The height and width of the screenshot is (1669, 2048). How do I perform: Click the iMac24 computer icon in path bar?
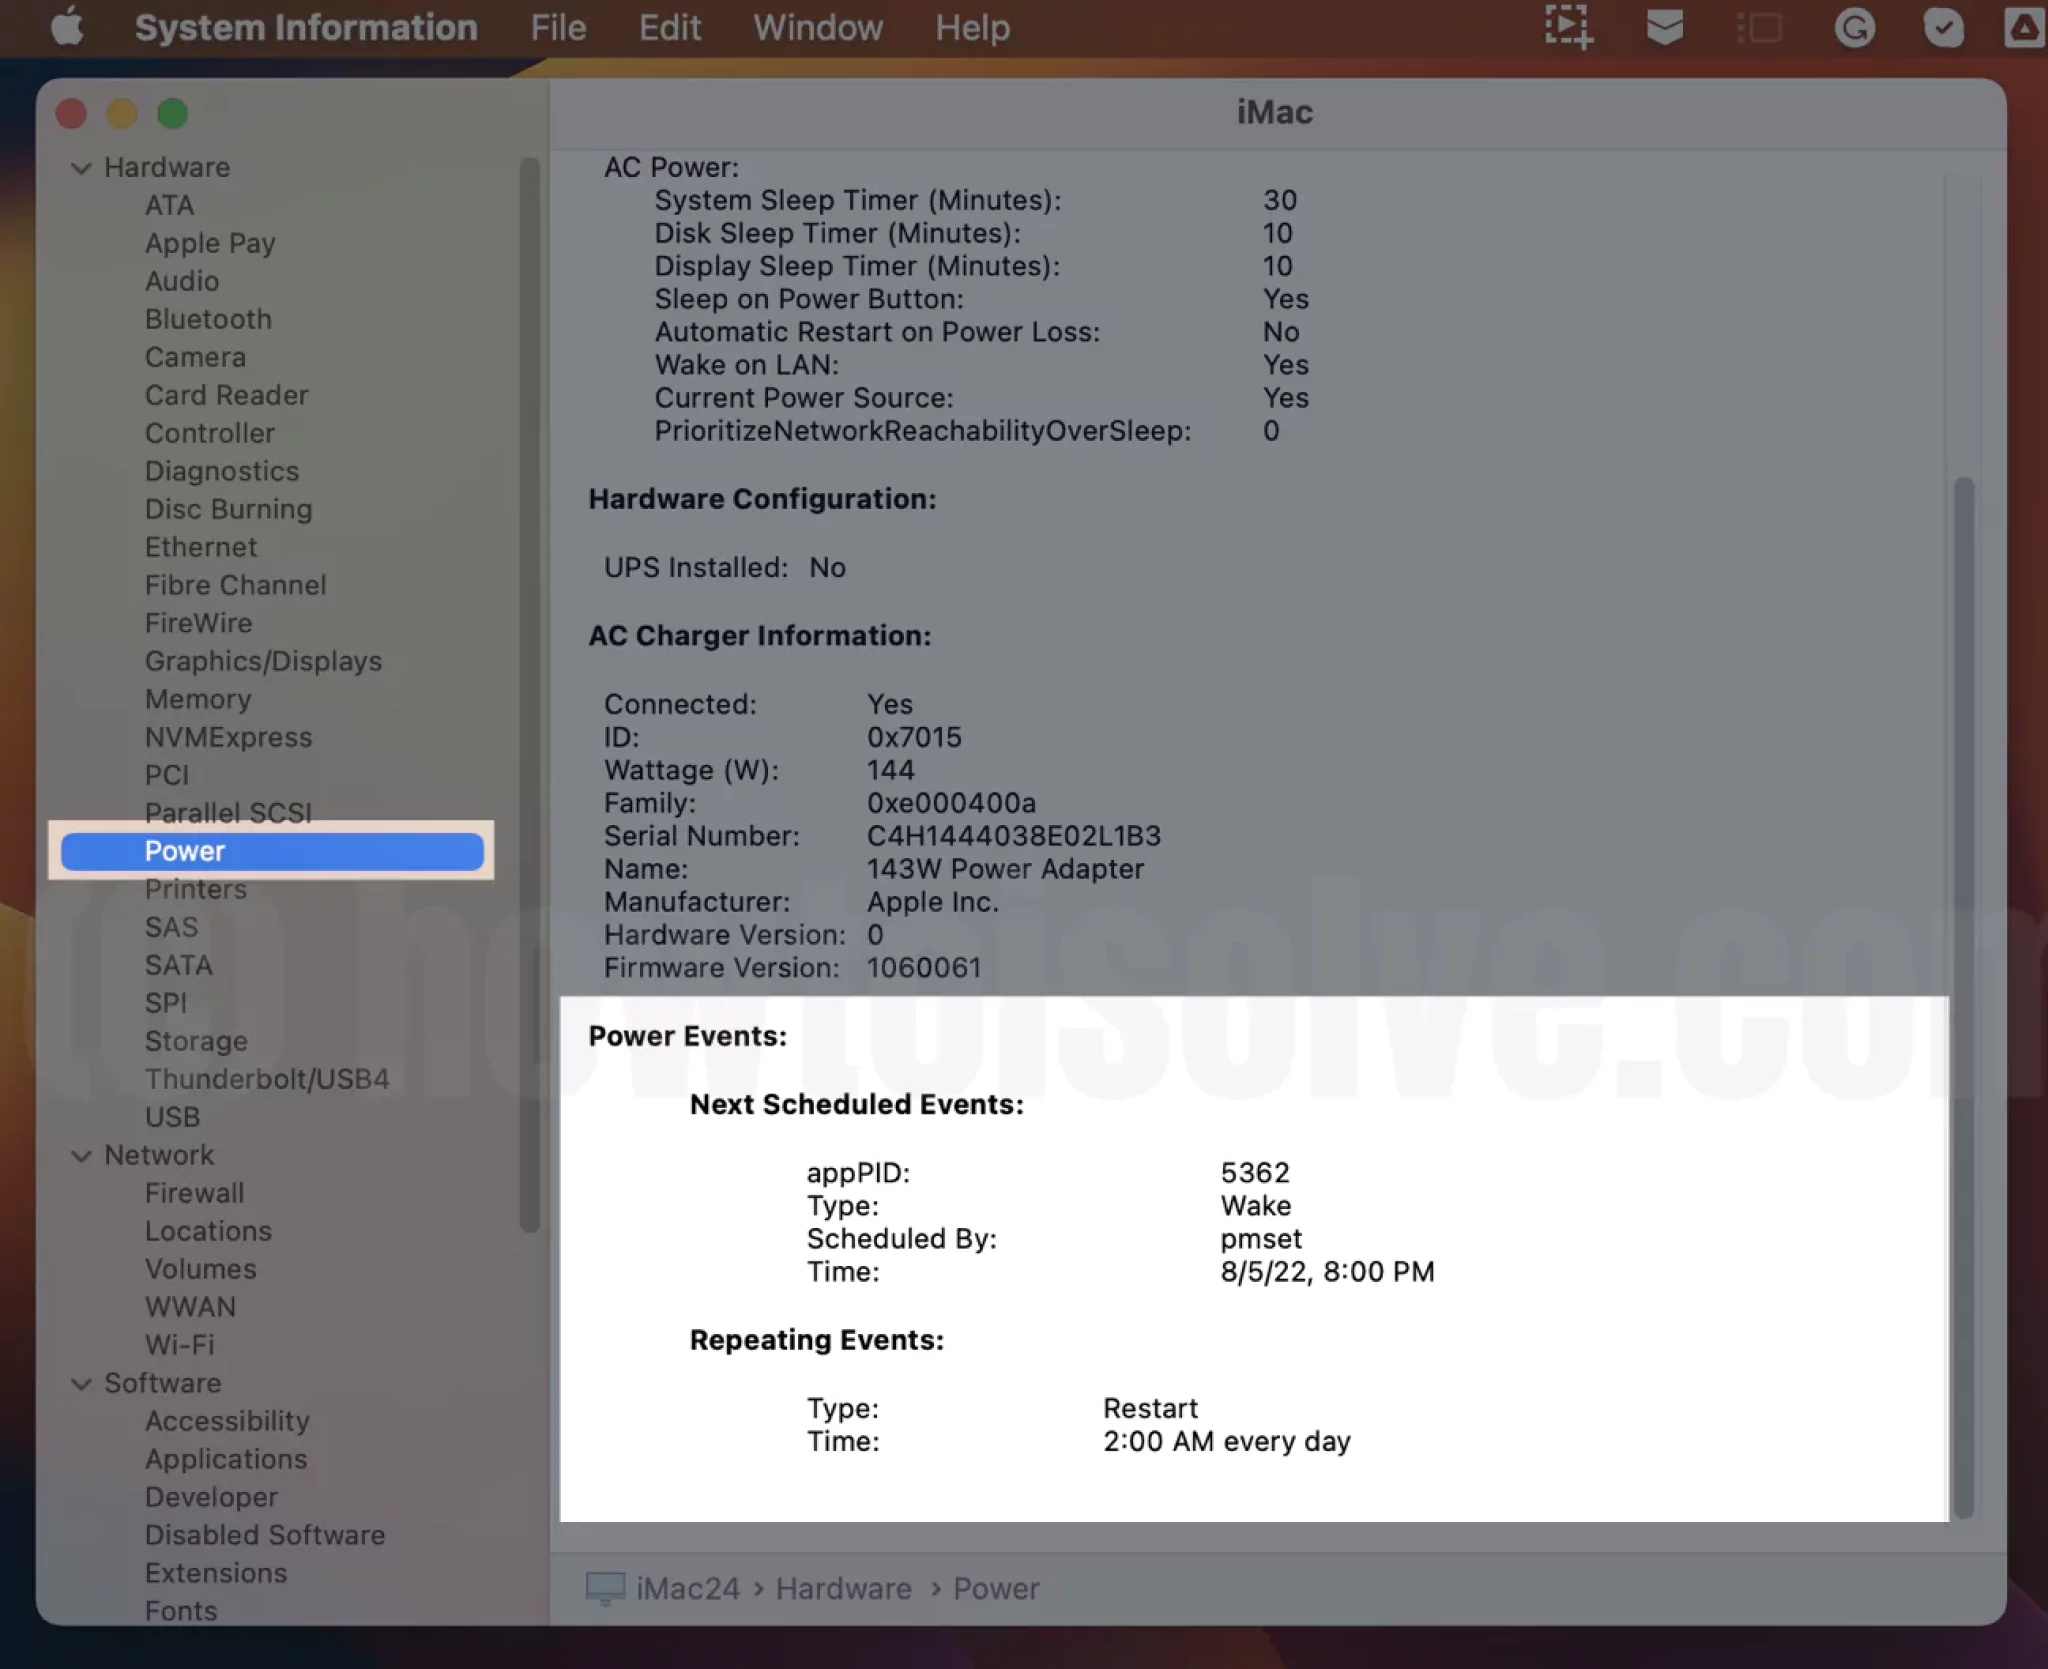605,1588
